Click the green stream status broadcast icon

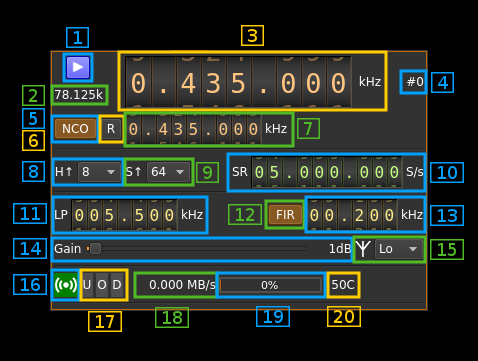(x=66, y=285)
